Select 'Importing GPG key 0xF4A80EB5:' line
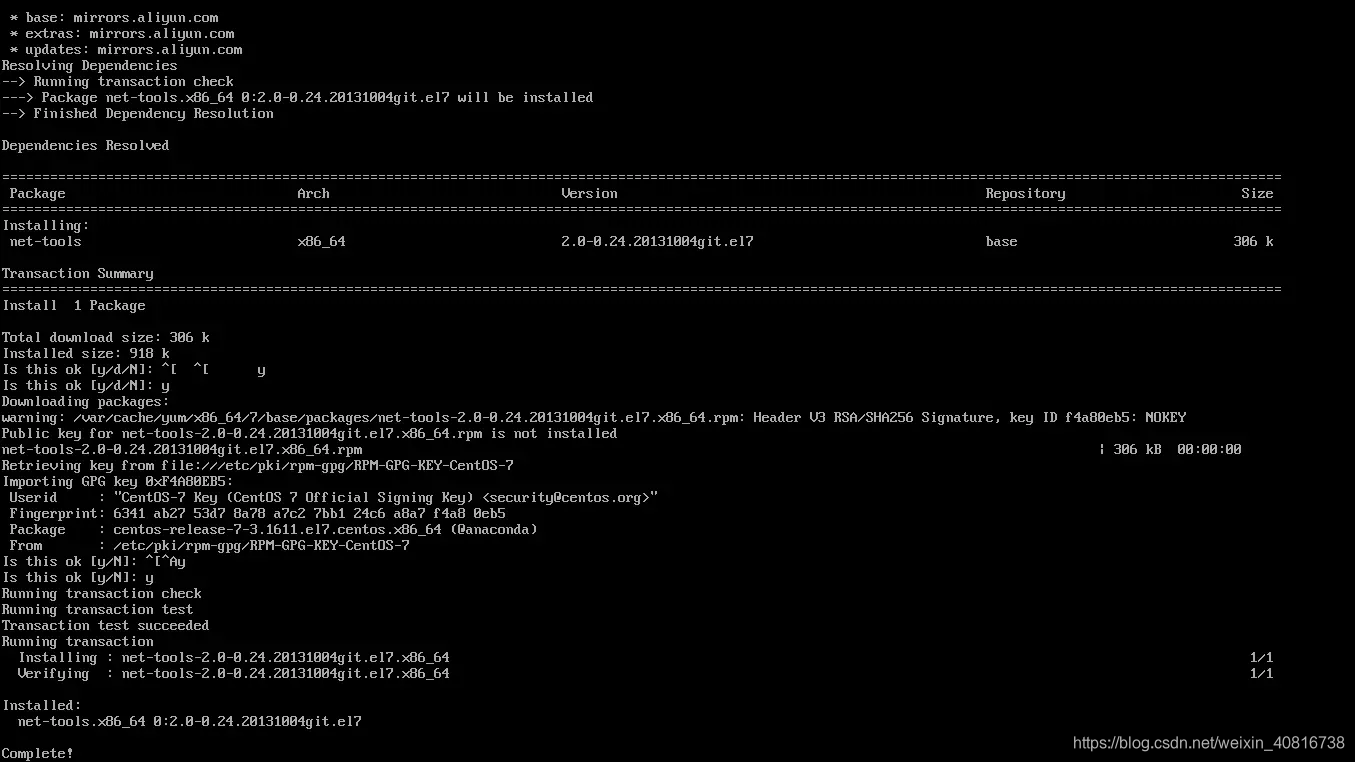The height and width of the screenshot is (762, 1355). point(118,482)
